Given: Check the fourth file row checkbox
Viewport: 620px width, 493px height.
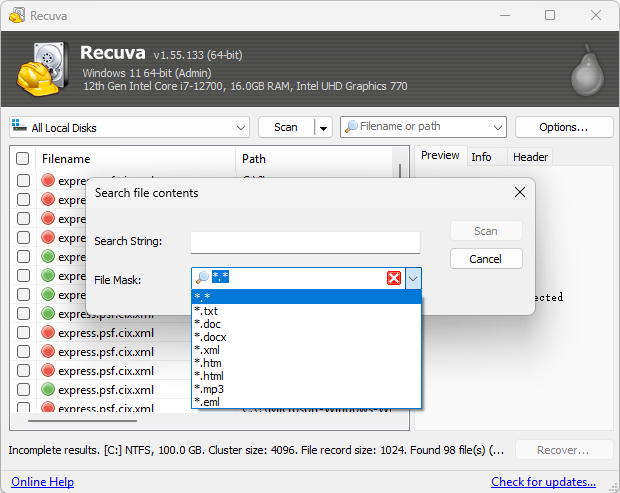Looking at the screenshot, I should 23,238.
